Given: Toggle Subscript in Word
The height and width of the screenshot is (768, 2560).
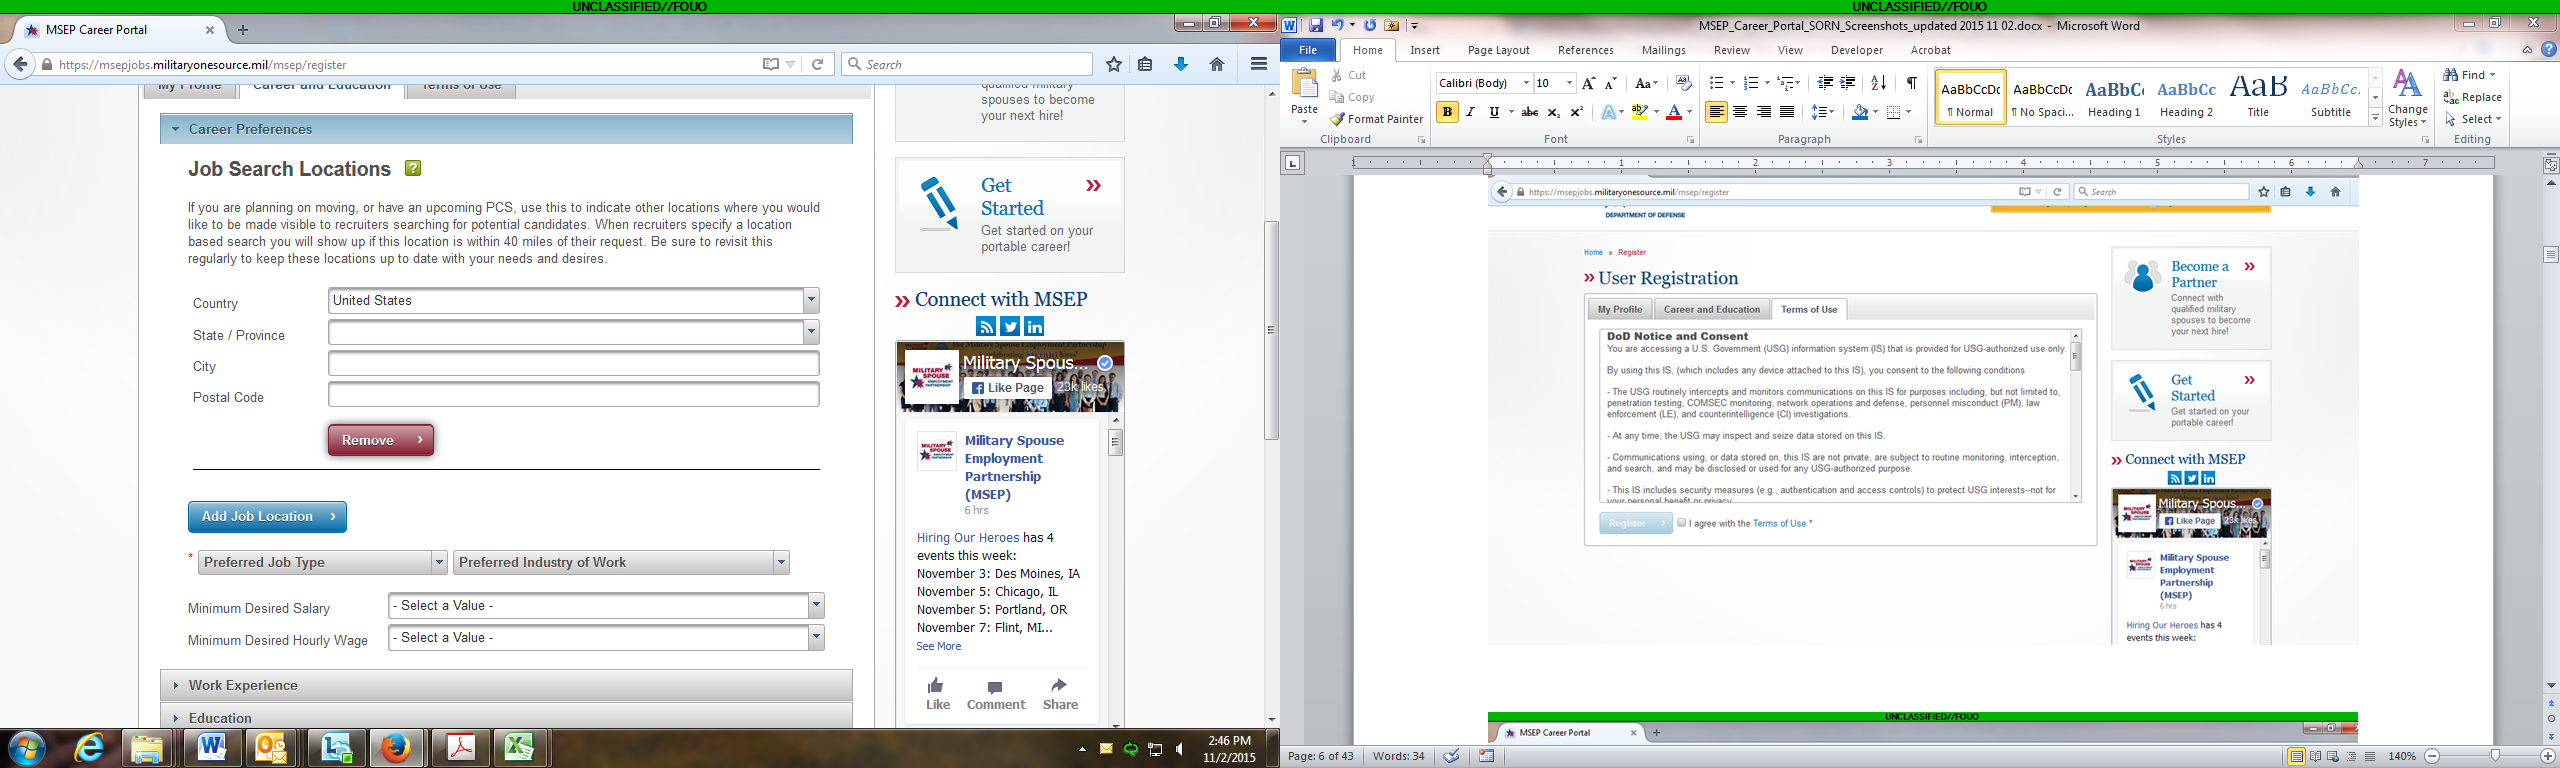Looking at the screenshot, I should pyautogui.click(x=1553, y=112).
